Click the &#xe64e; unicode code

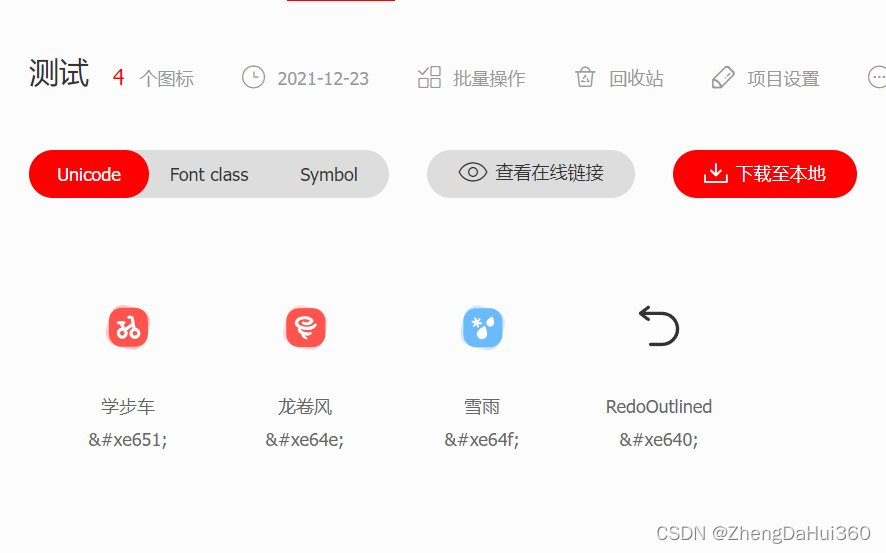305,439
